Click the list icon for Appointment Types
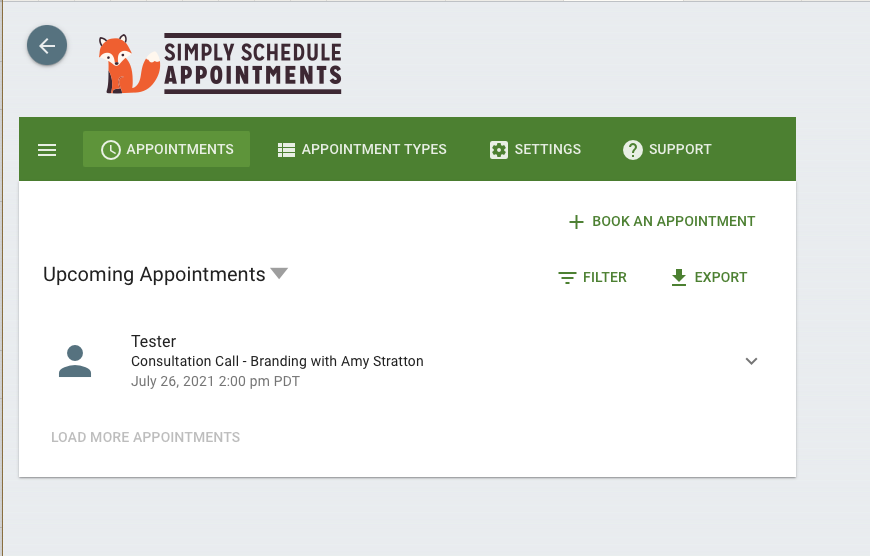870x556 pixels. [x=286, y=150]
